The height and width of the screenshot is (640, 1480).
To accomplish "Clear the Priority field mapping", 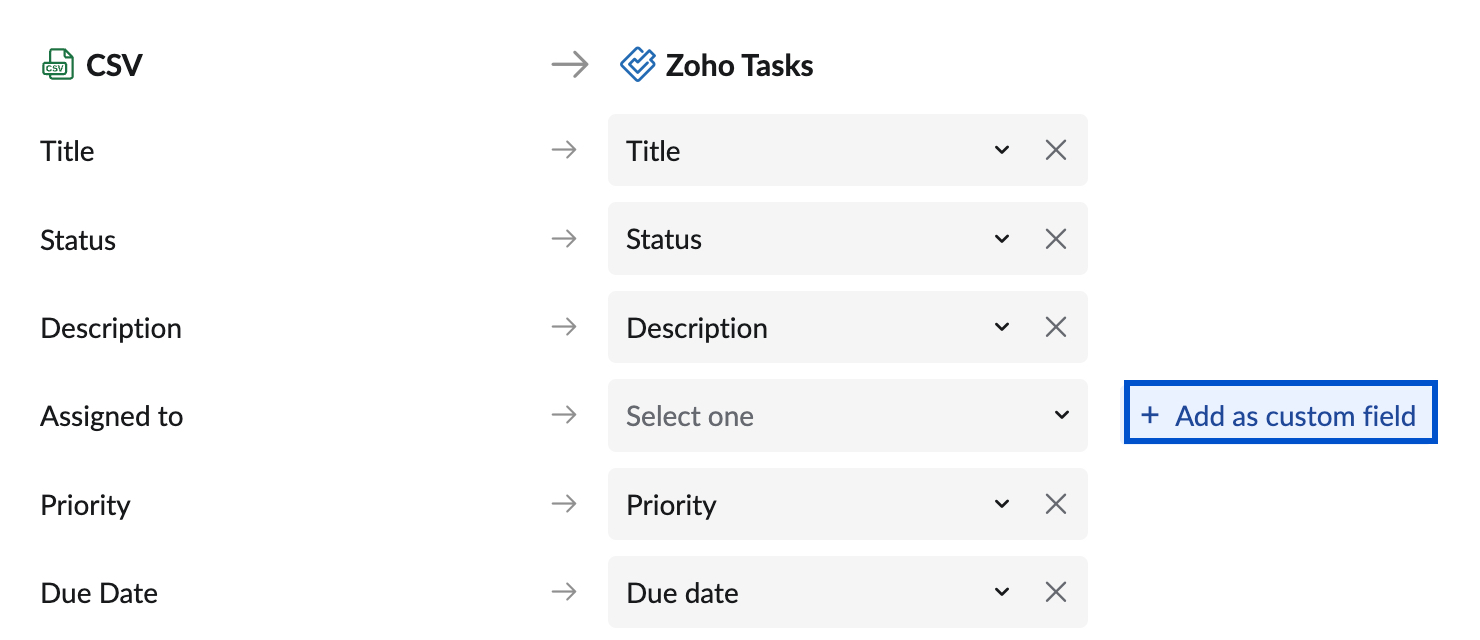I will tap(1055, 505).
